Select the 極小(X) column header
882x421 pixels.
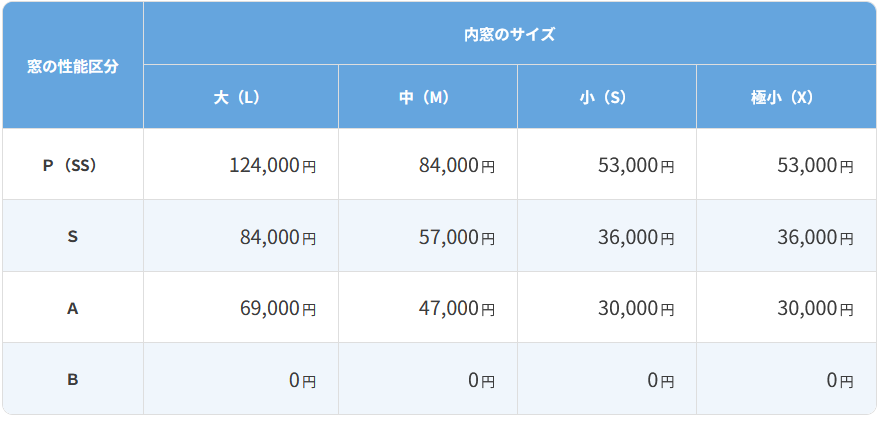click(x=787, y=97)
